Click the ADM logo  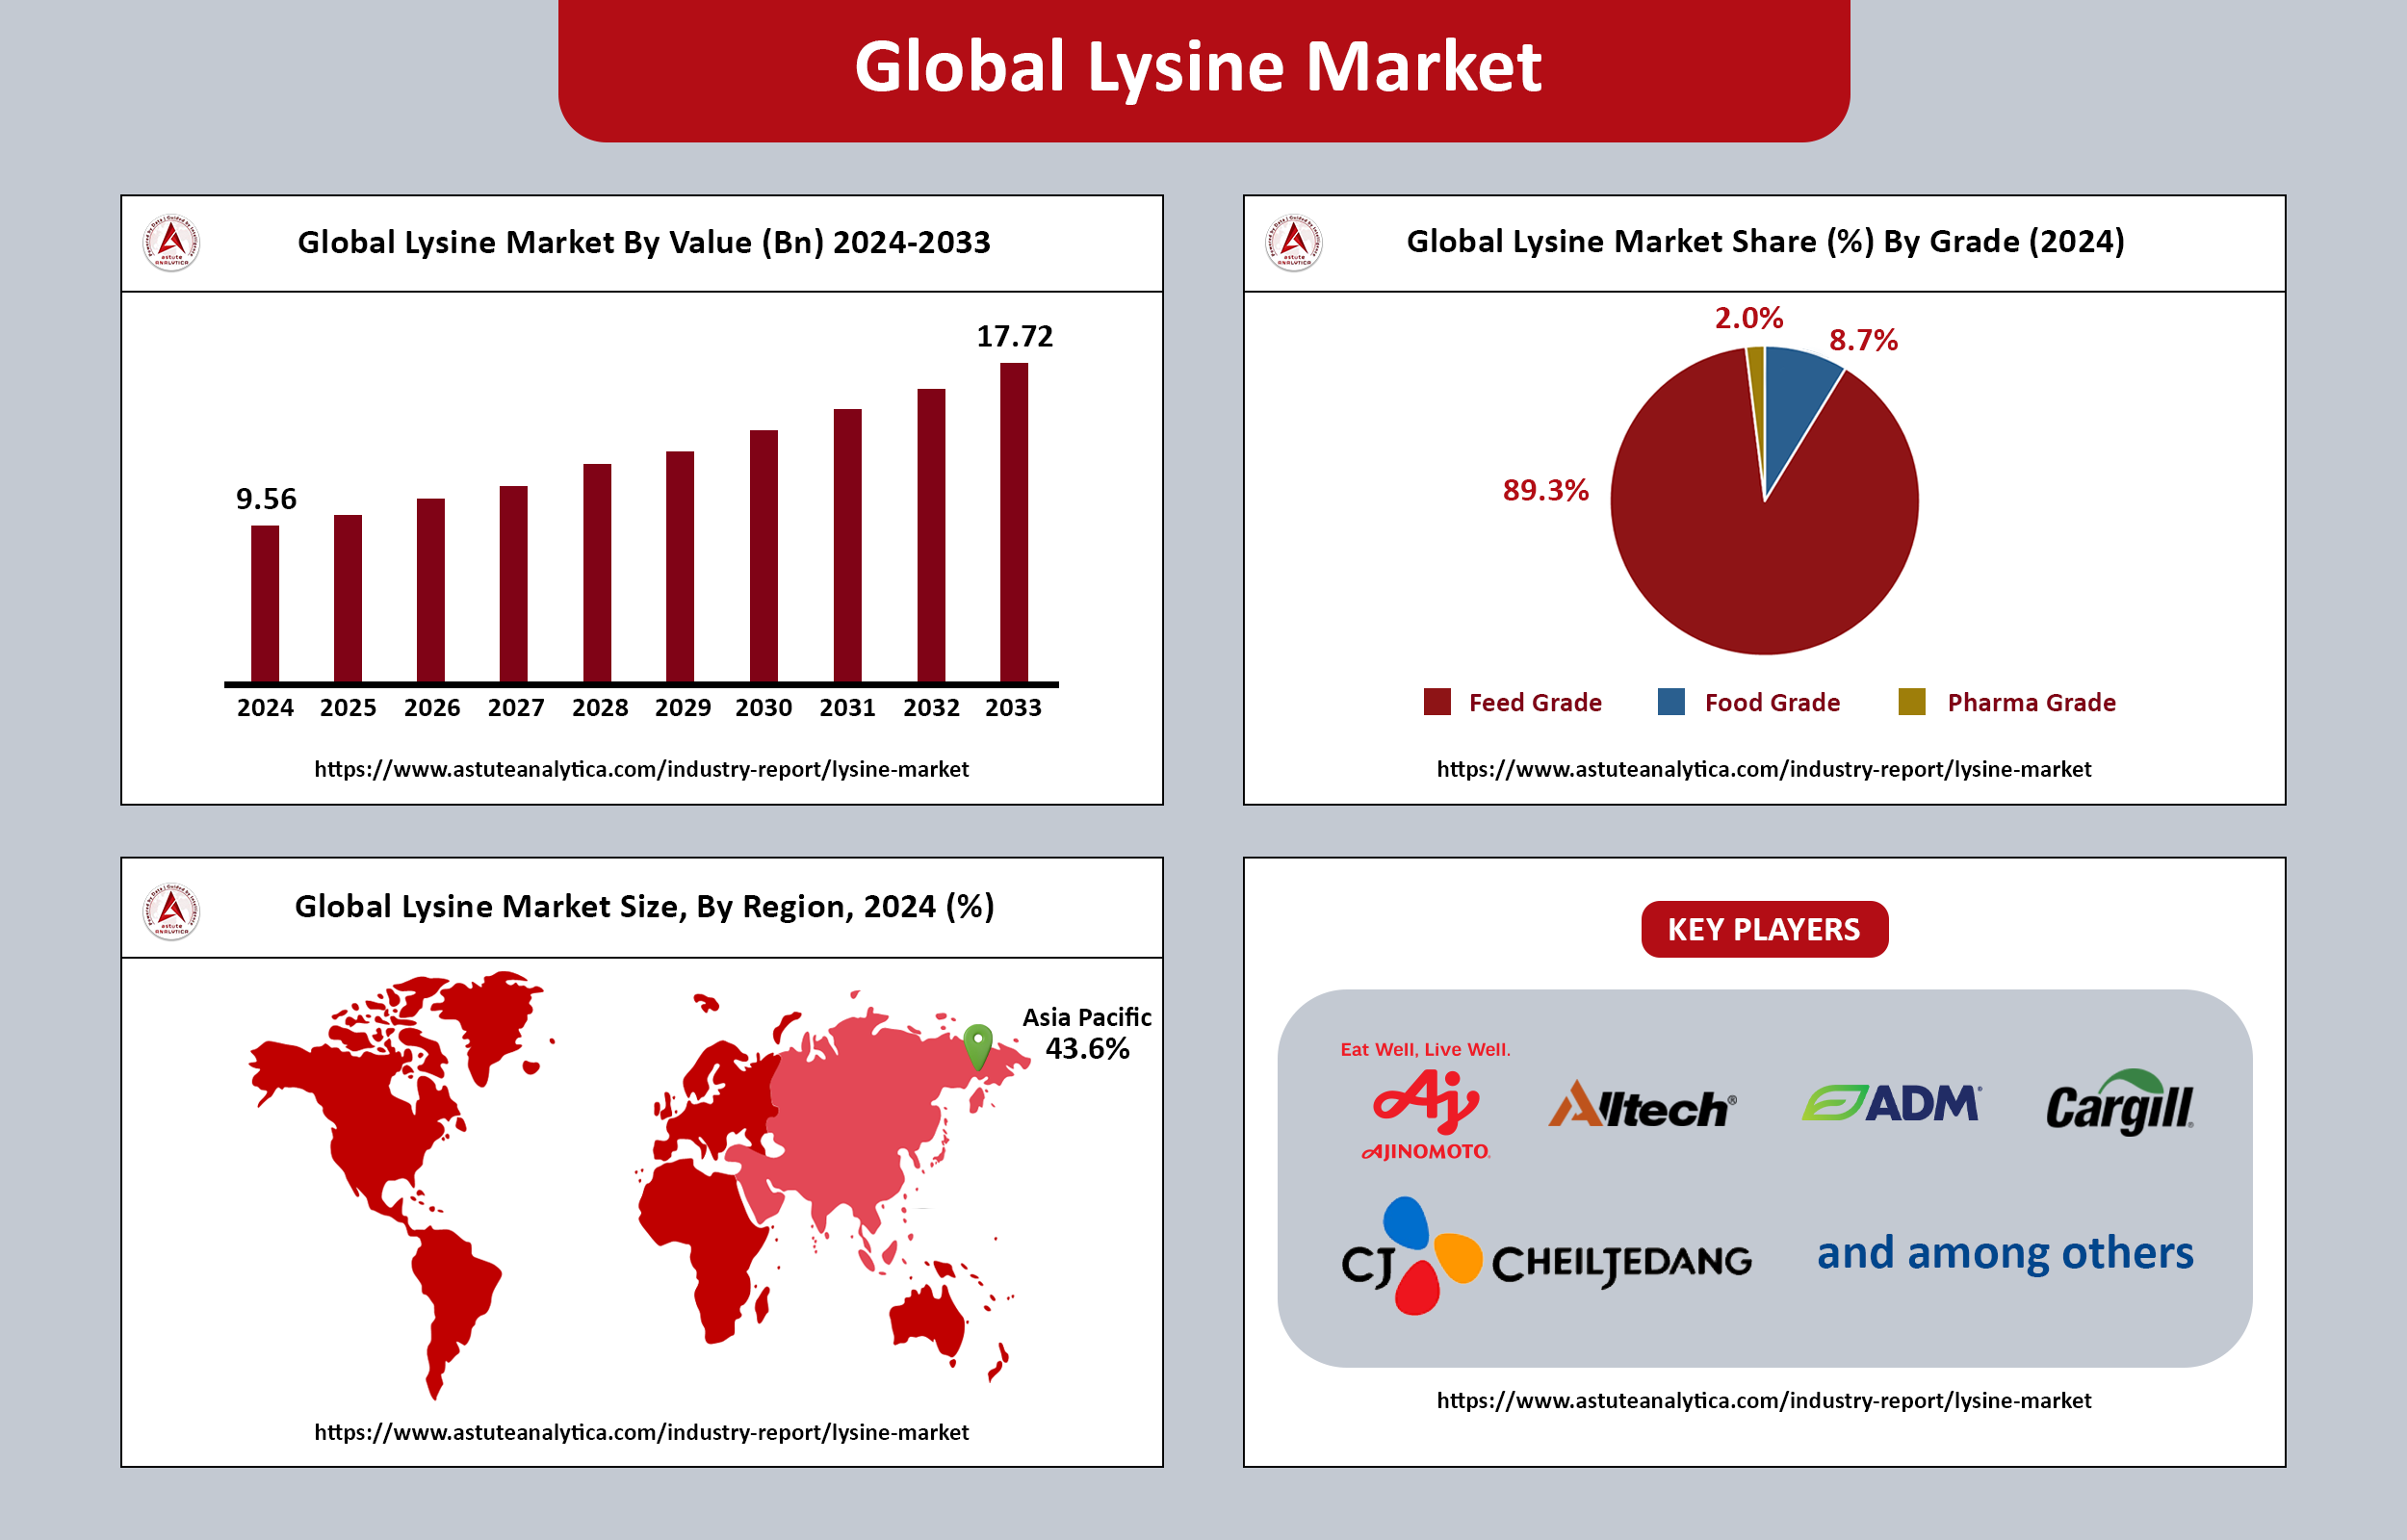tap(1891, 1103)
